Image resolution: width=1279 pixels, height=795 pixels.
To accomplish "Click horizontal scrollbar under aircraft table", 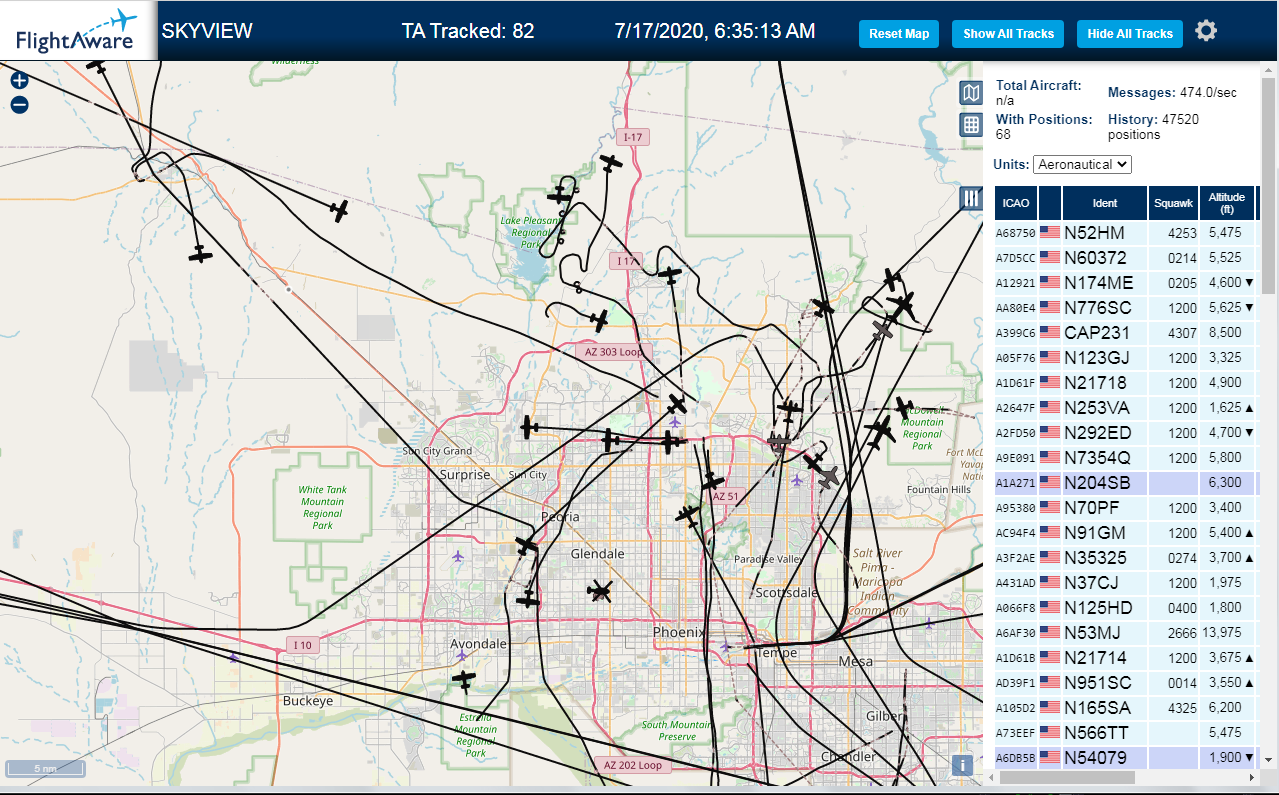I will (x=1066, y=777).
